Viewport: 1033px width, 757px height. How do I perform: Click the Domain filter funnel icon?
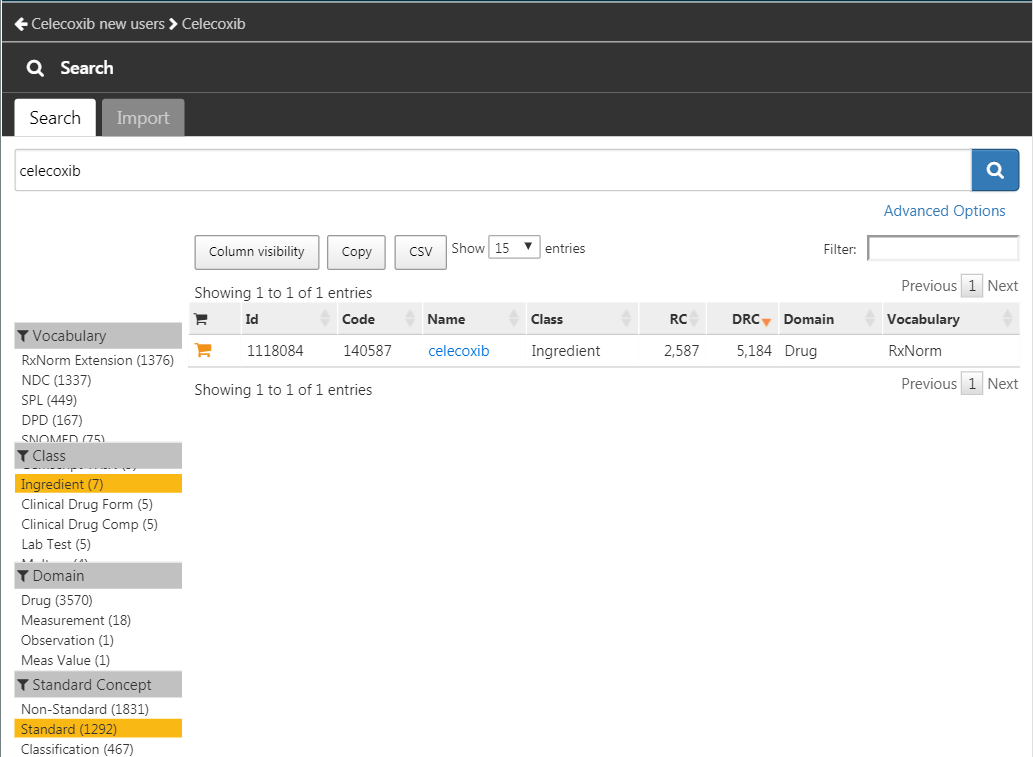click(x=23, y=576)
